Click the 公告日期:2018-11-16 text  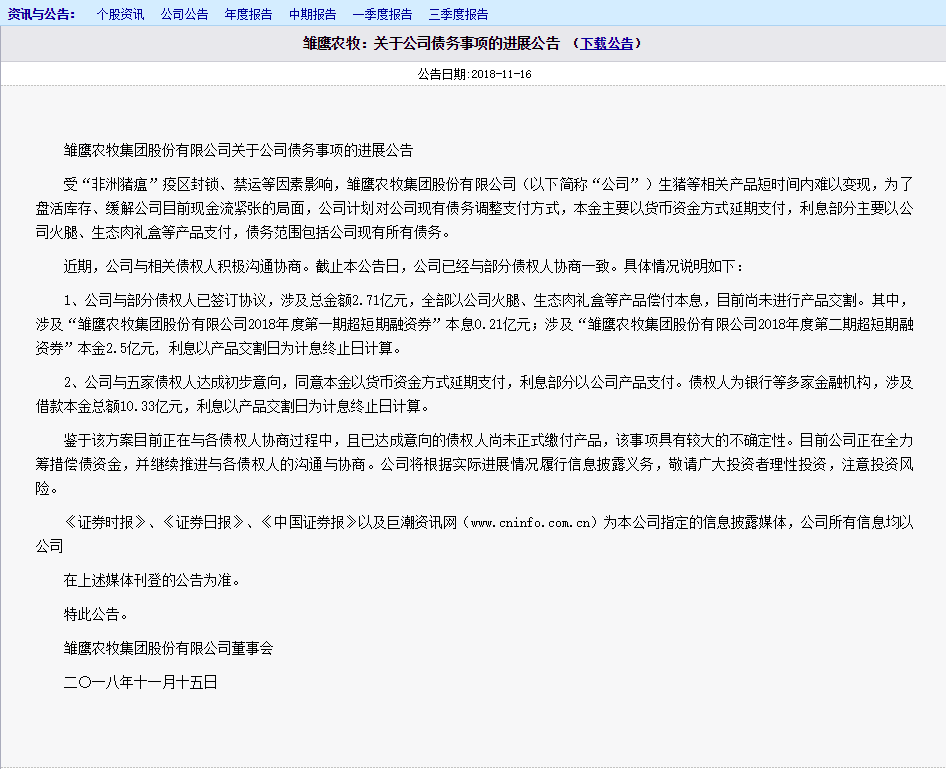click(x=474, y=74)
